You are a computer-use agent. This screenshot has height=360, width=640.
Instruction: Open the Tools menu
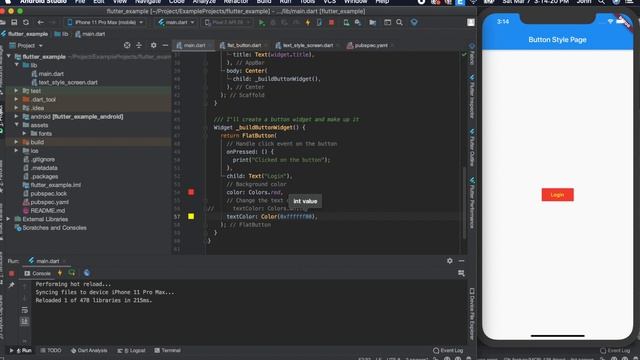tap(307, 2)
